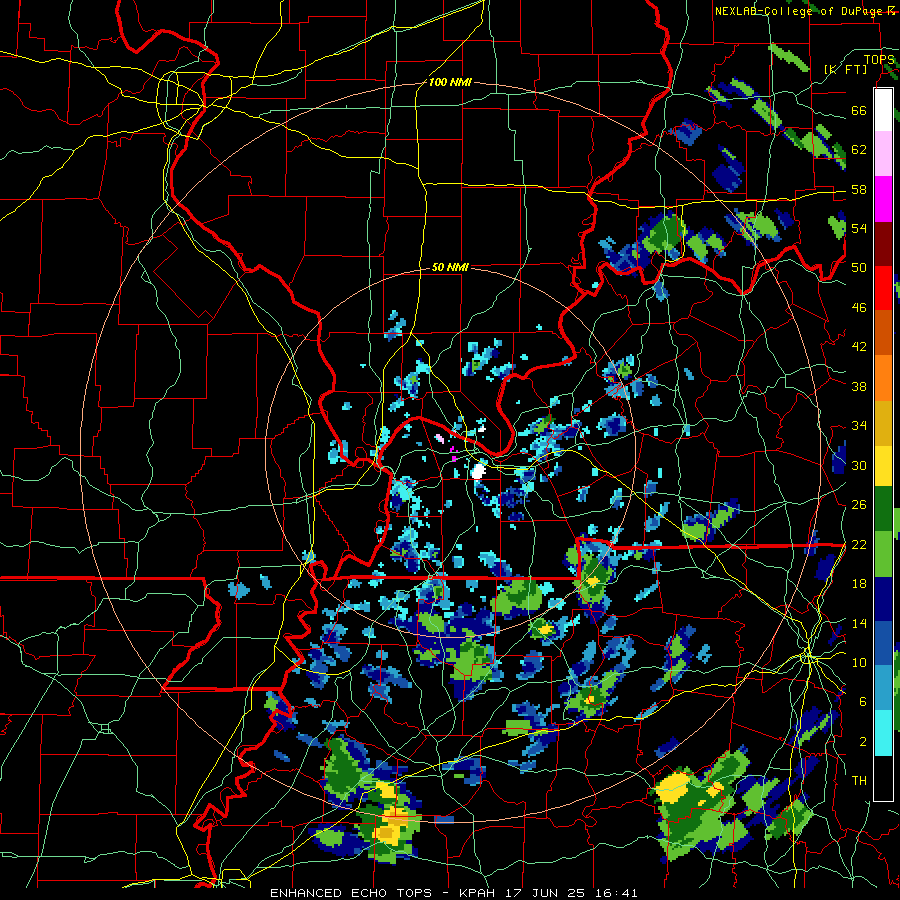The image size is (900, 900).
Task: Click the 18 label on the scale
Action: tap(859, 584)
